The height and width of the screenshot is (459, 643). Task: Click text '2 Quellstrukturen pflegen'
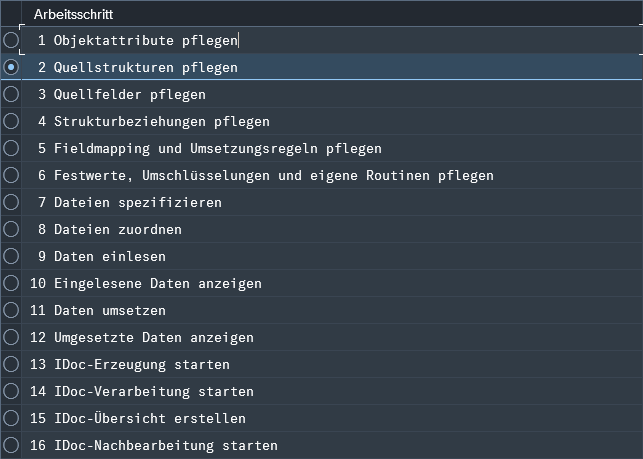[x=138, y=68]
